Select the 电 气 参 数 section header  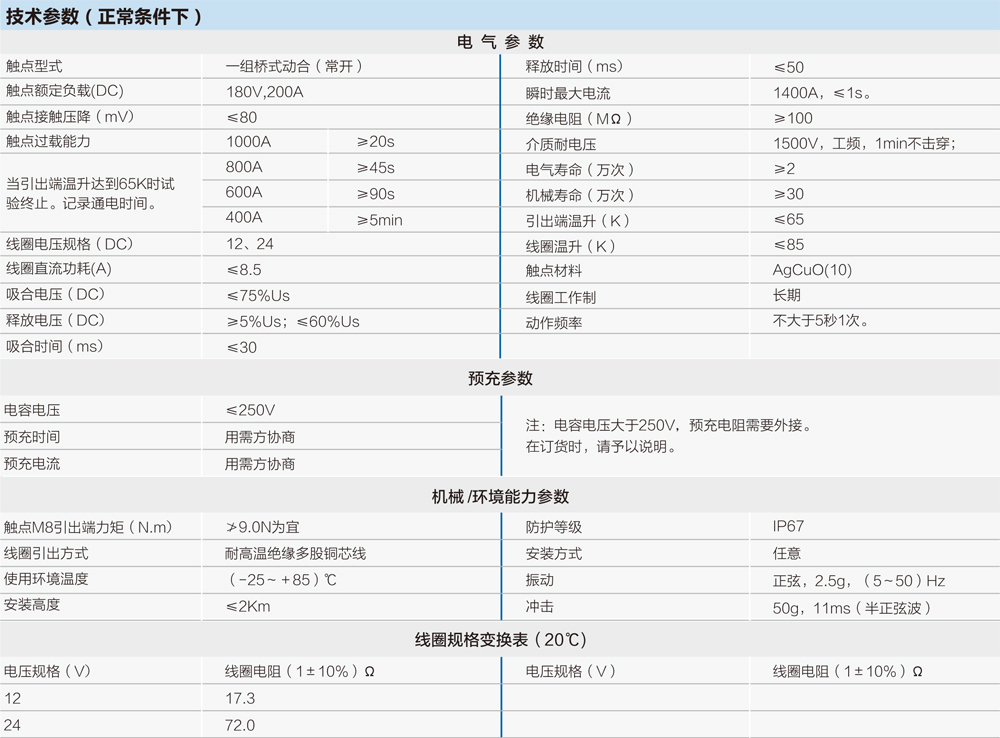[x=500, y=42]
